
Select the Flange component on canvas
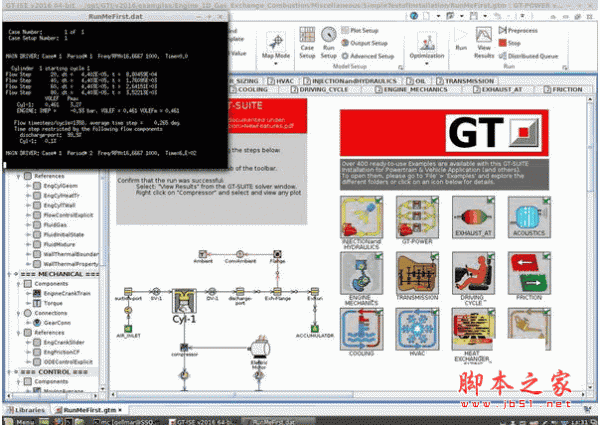tap(277, 254)
